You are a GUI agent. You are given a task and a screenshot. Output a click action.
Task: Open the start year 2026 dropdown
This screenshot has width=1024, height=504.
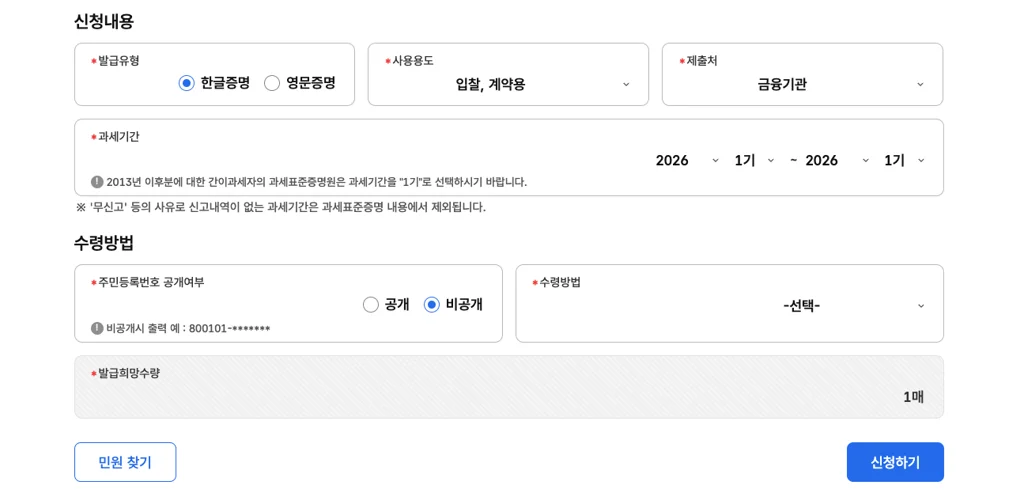686,160
